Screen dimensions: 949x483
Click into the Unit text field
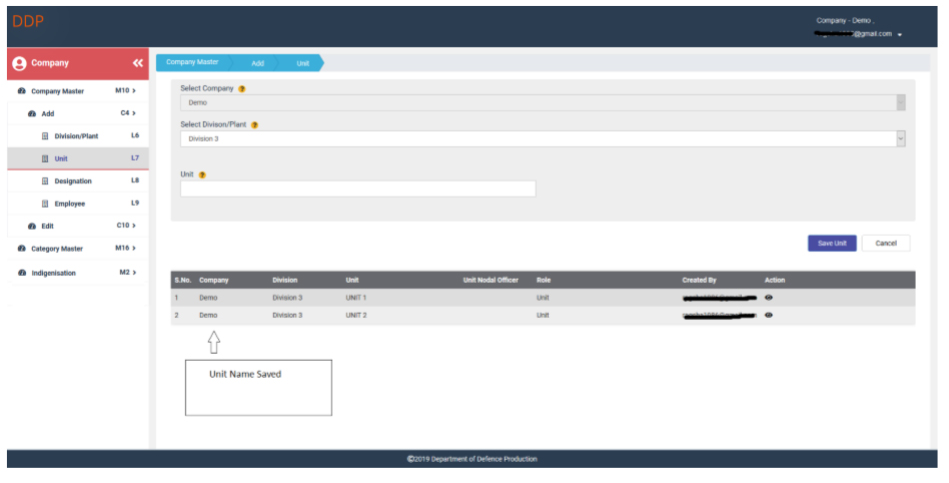click(358, 189)
